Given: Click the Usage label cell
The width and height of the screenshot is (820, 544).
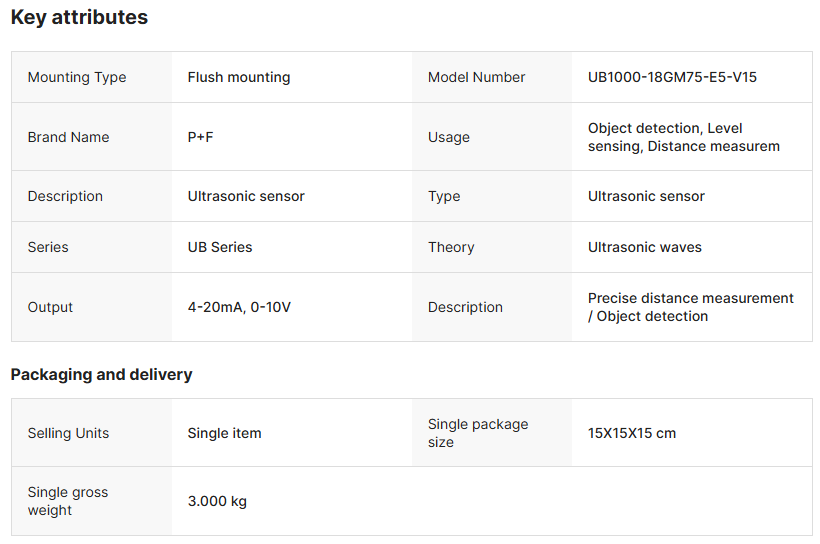Looking at the screenshot, I should coord(449,137).
